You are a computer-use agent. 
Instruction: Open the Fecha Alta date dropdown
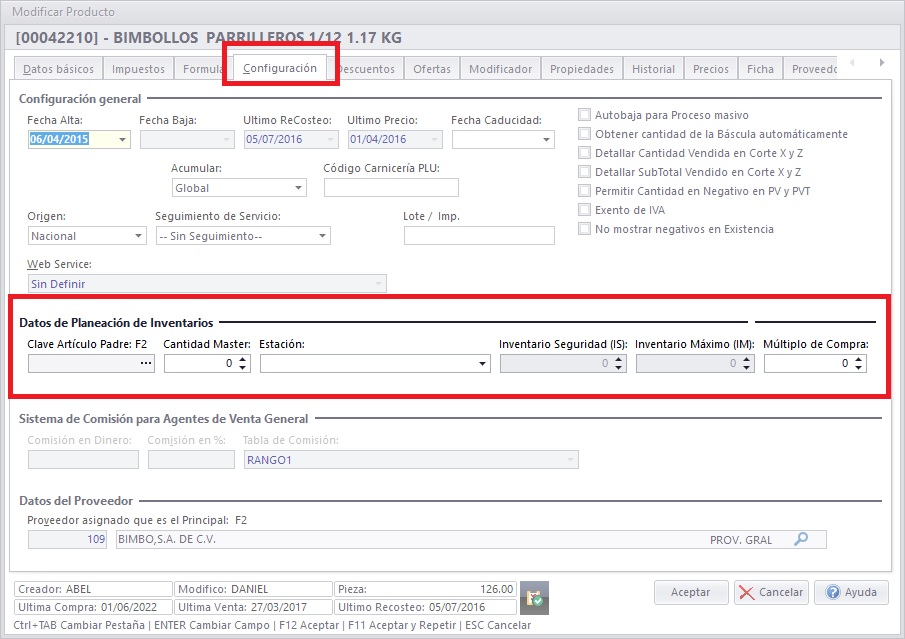click(123, 140)
